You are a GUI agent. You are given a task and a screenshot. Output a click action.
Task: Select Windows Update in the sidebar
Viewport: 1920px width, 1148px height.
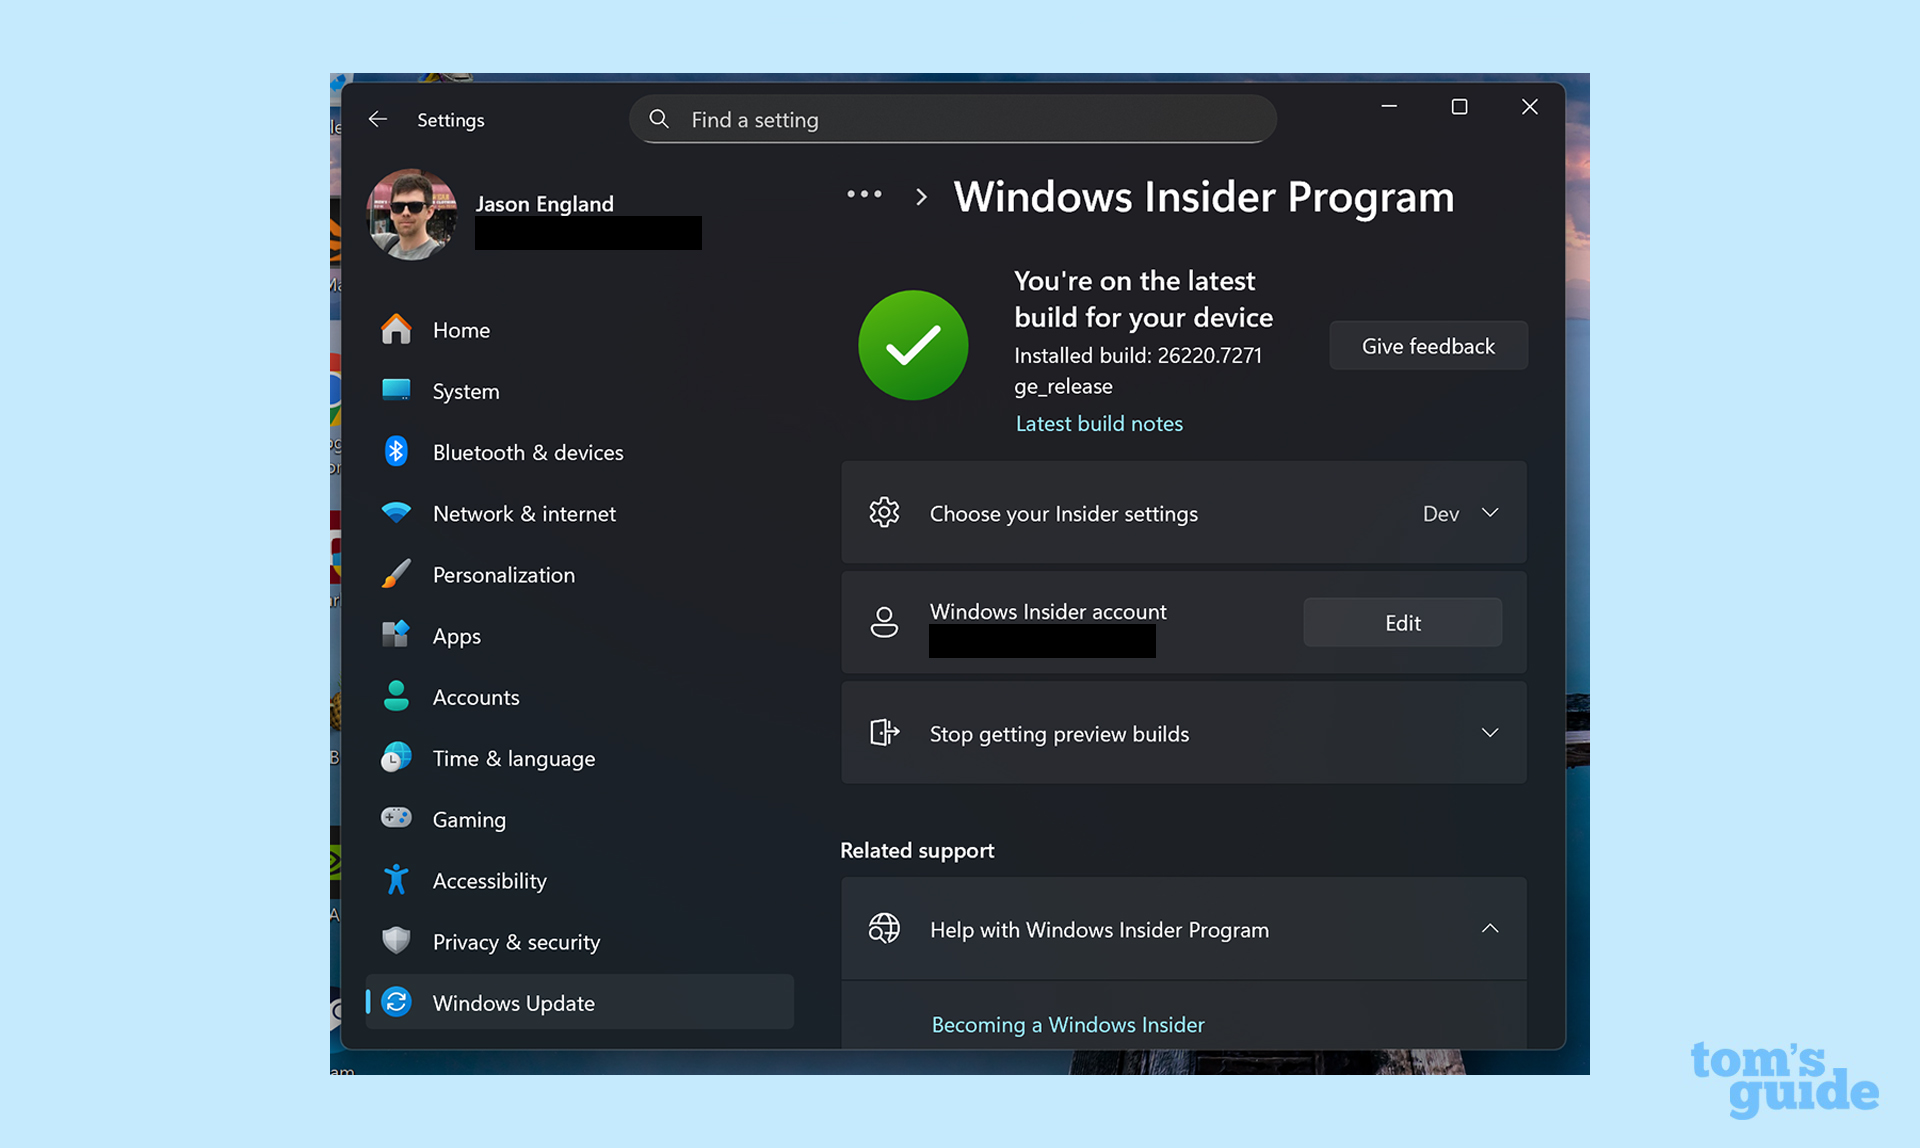514,1002
